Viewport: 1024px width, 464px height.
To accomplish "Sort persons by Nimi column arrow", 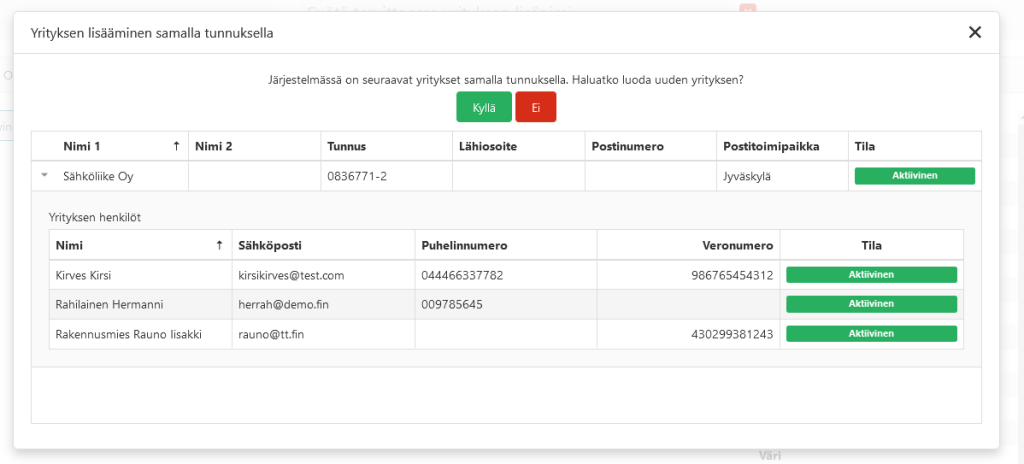I will tap(219, 245).
